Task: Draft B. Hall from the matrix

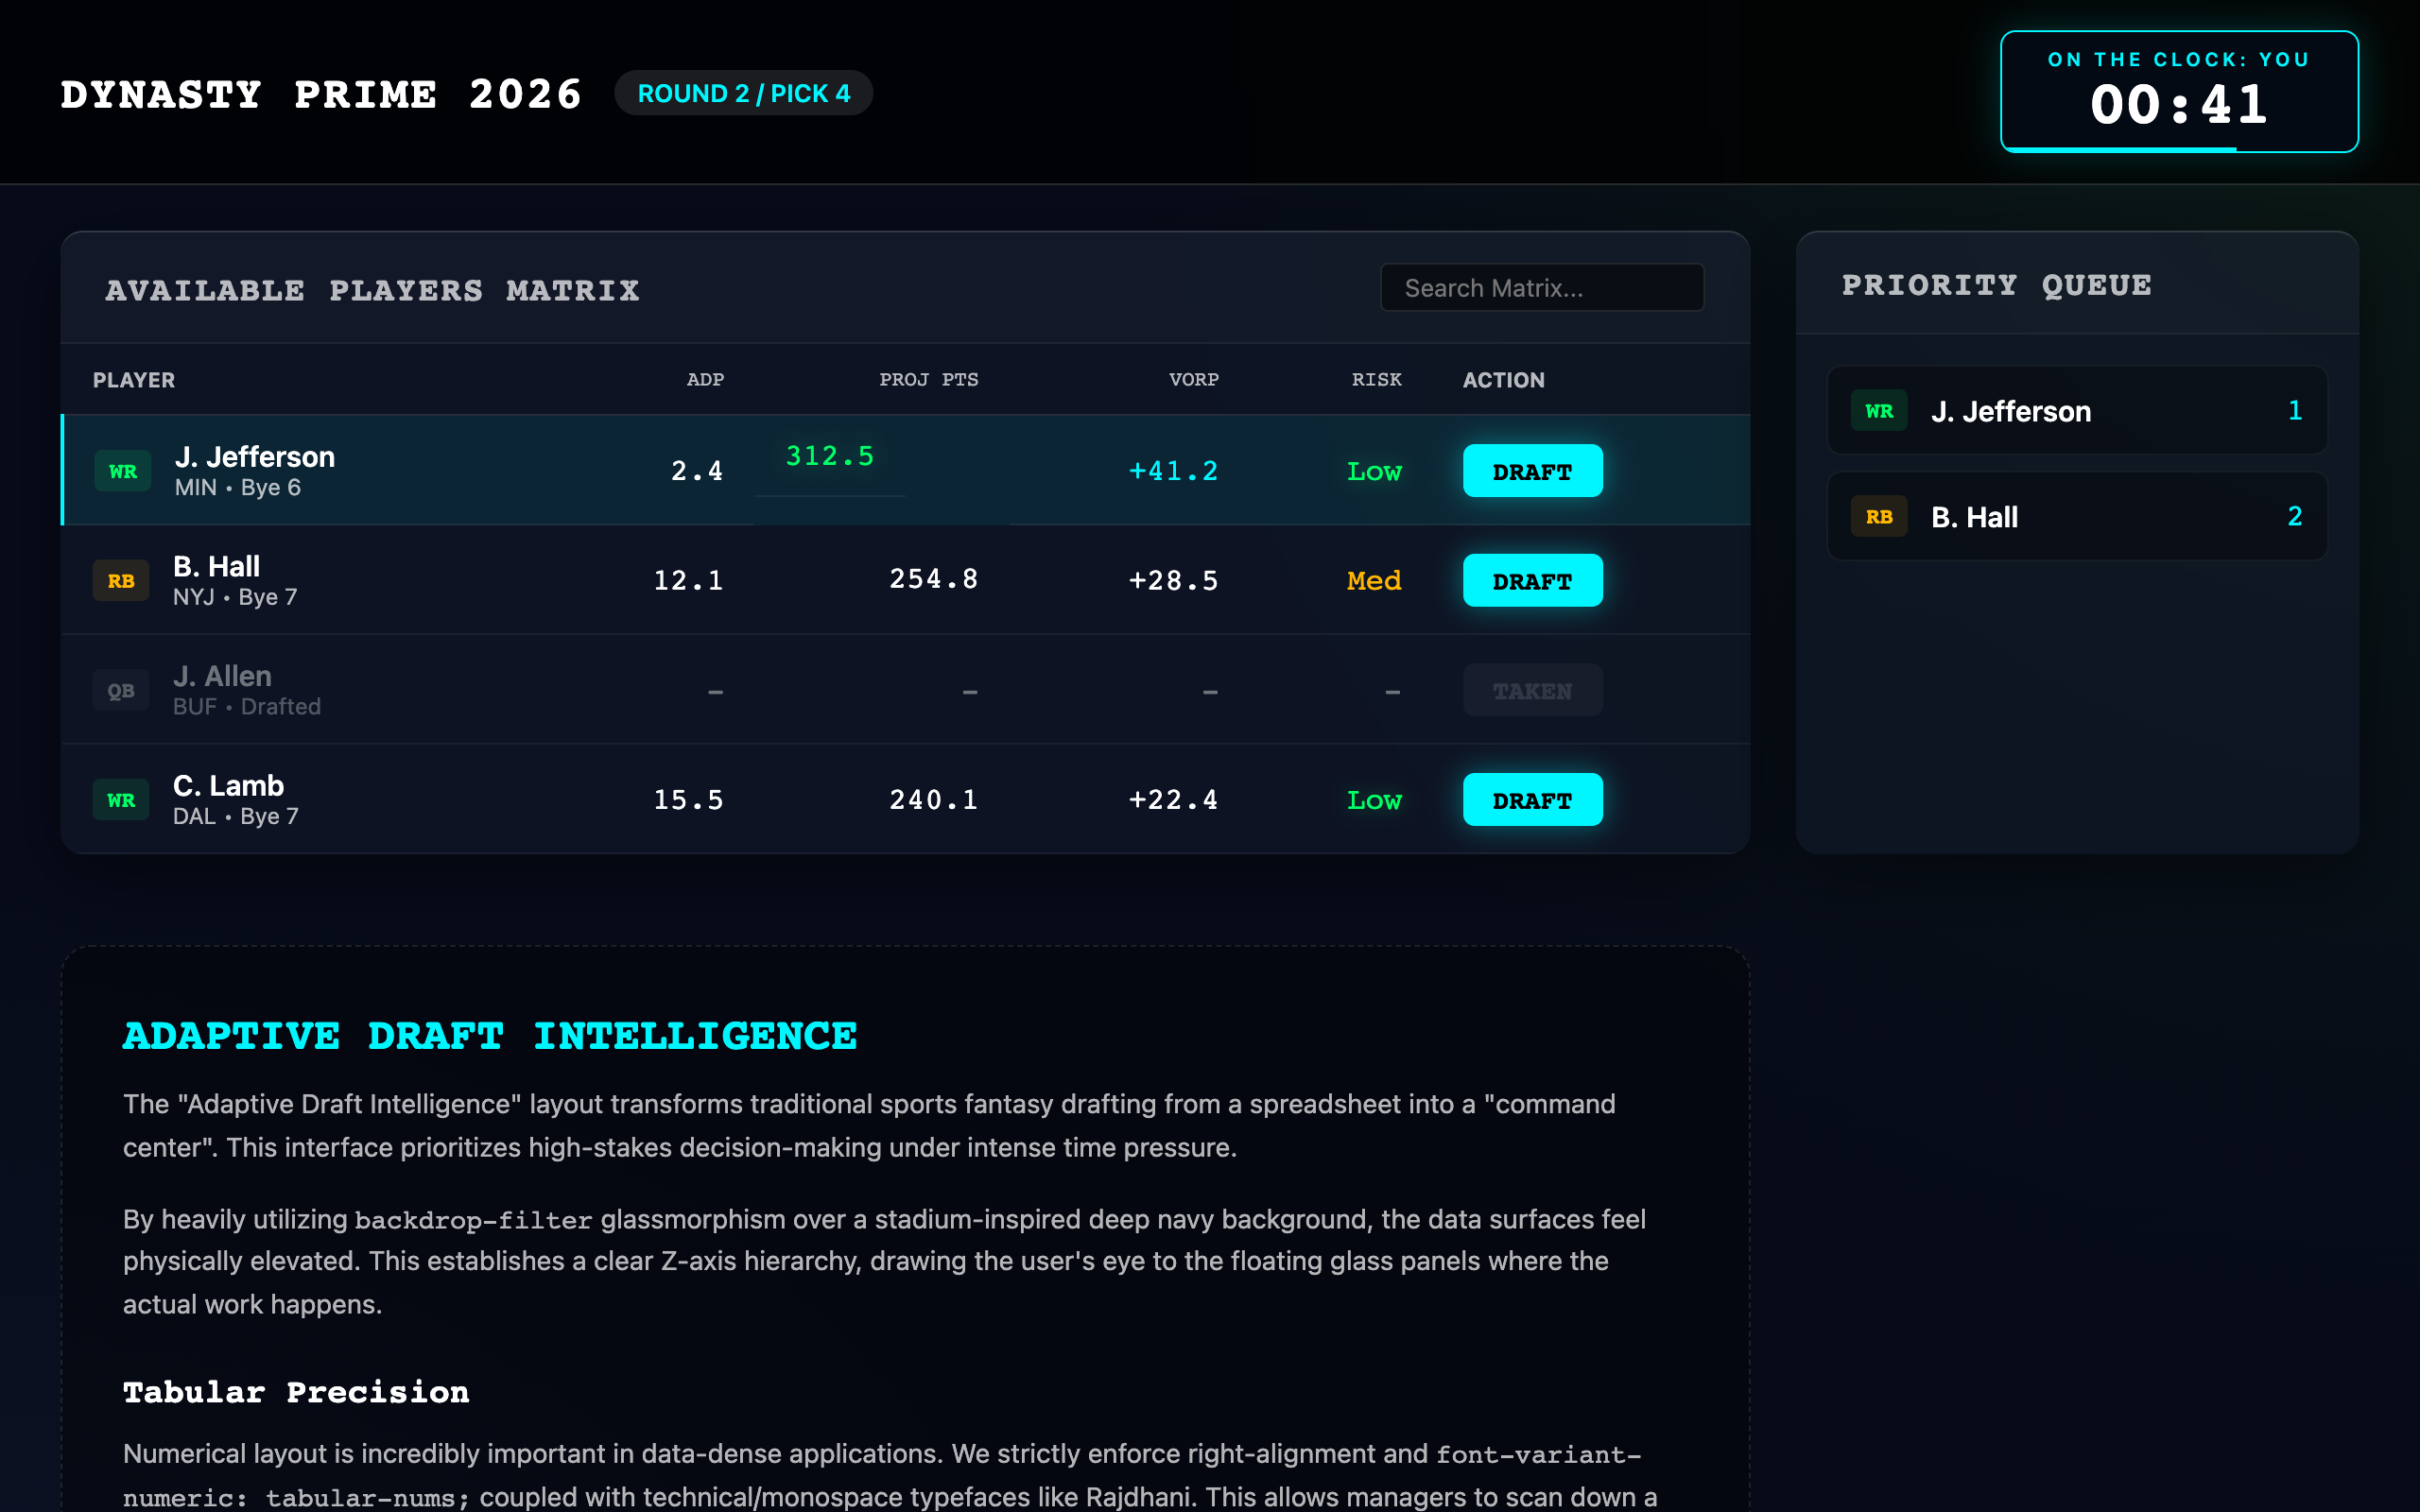Action: click(1531, 581)
